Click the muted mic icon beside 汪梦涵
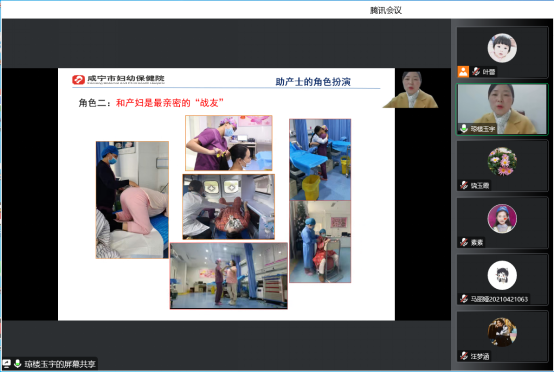 coord(464,356)
